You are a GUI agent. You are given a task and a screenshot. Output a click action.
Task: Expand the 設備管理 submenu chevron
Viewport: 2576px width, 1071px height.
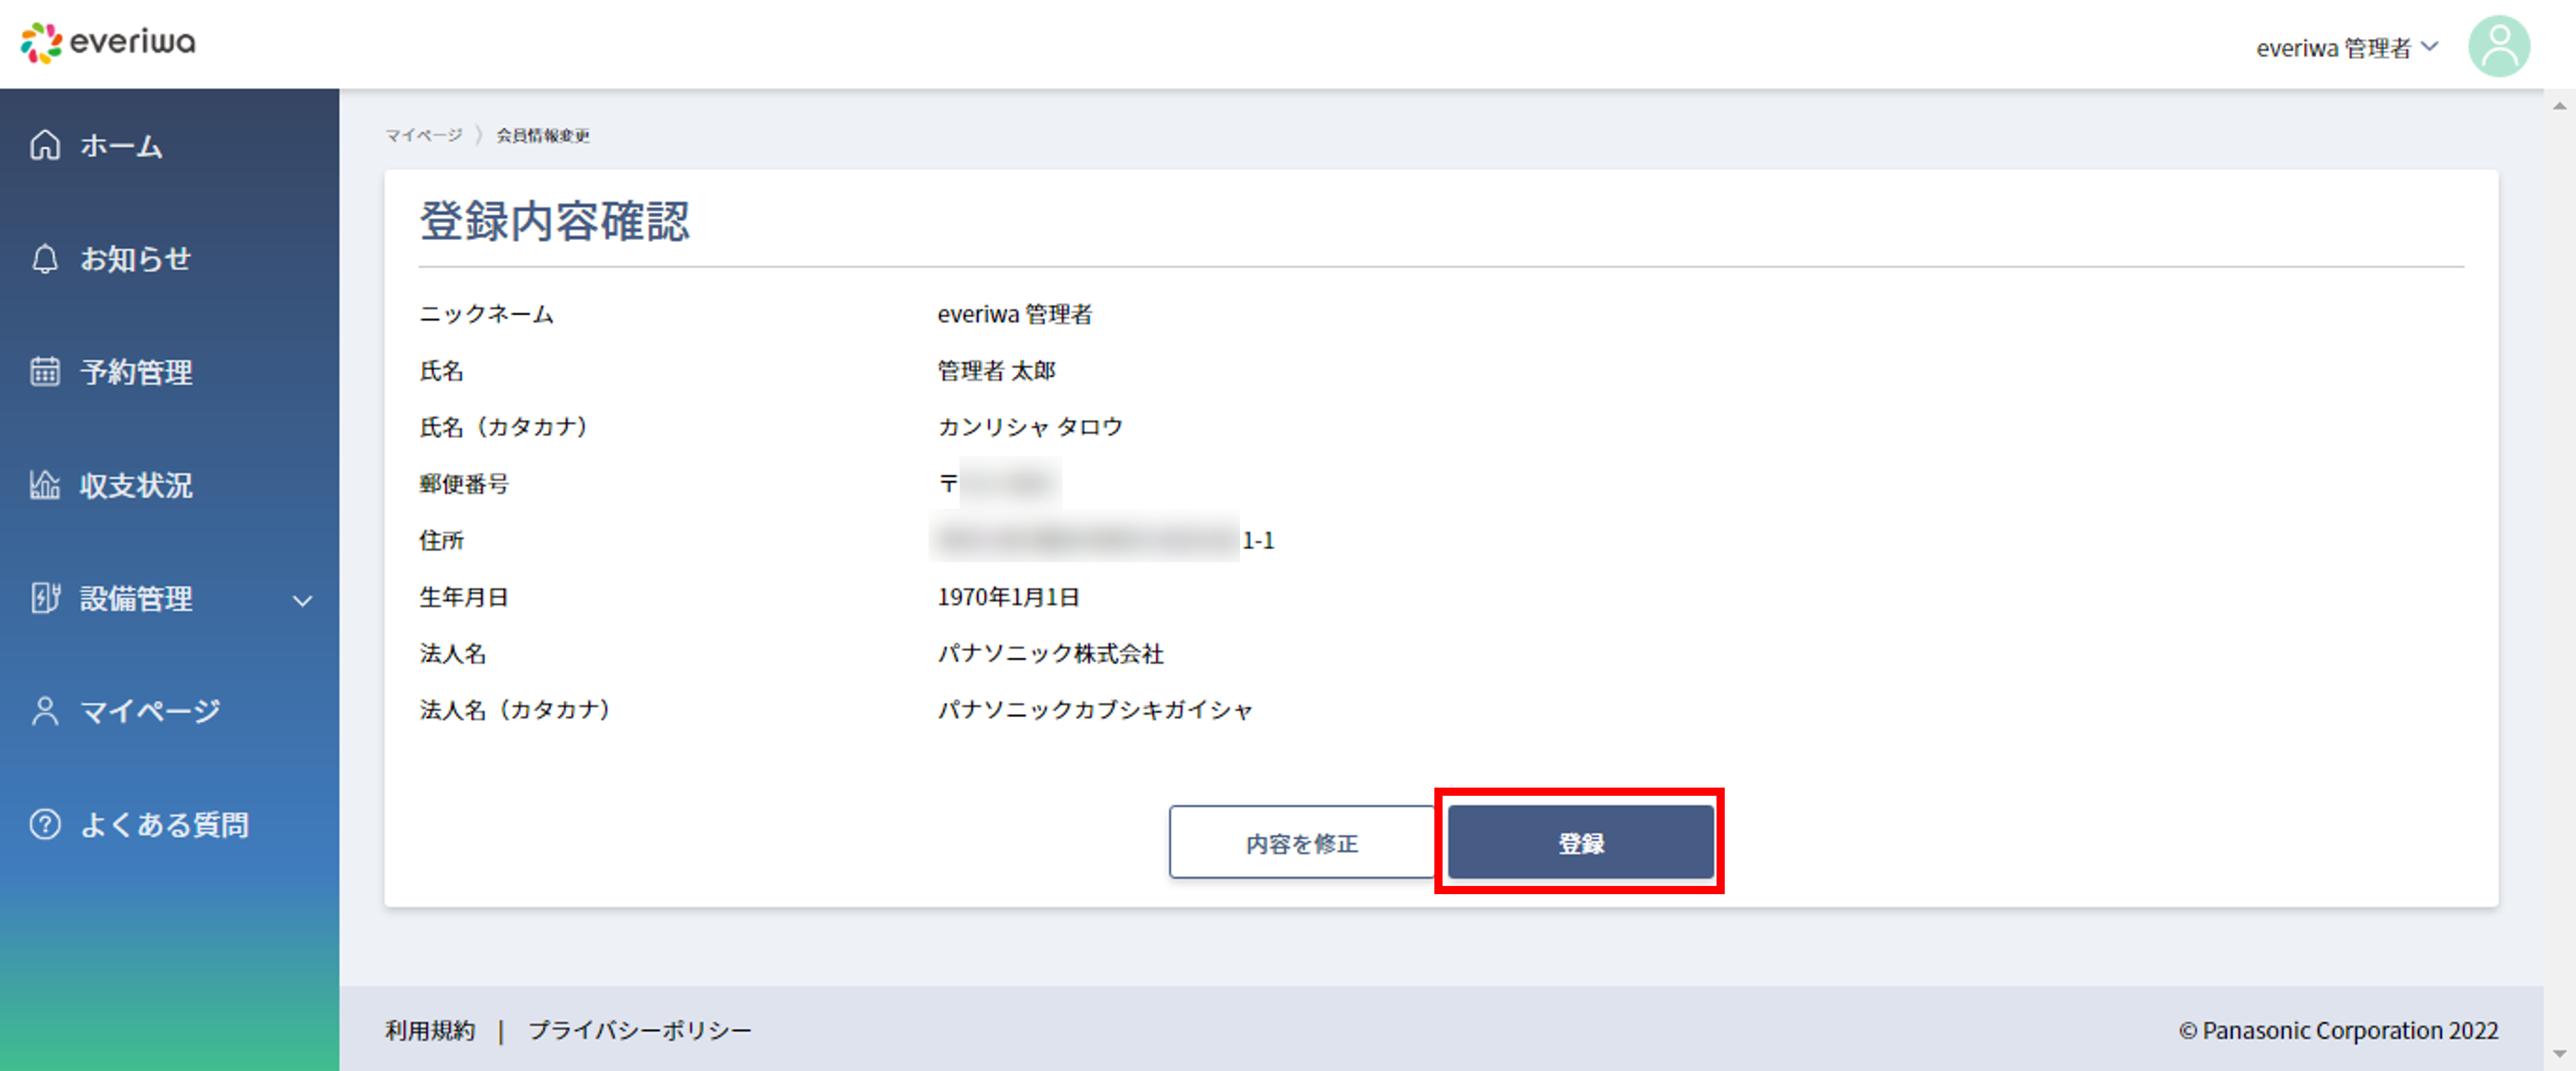click(x=302, y=600)
